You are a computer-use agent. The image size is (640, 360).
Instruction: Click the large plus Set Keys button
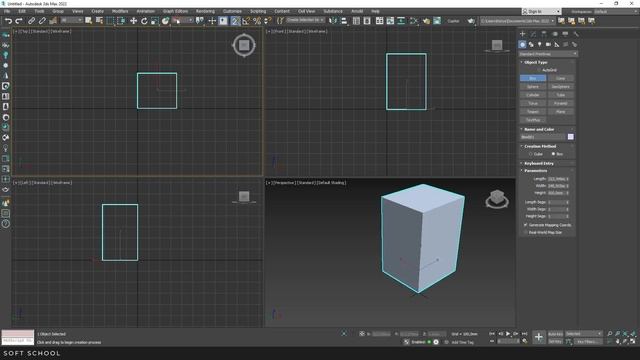click(539, 337)
